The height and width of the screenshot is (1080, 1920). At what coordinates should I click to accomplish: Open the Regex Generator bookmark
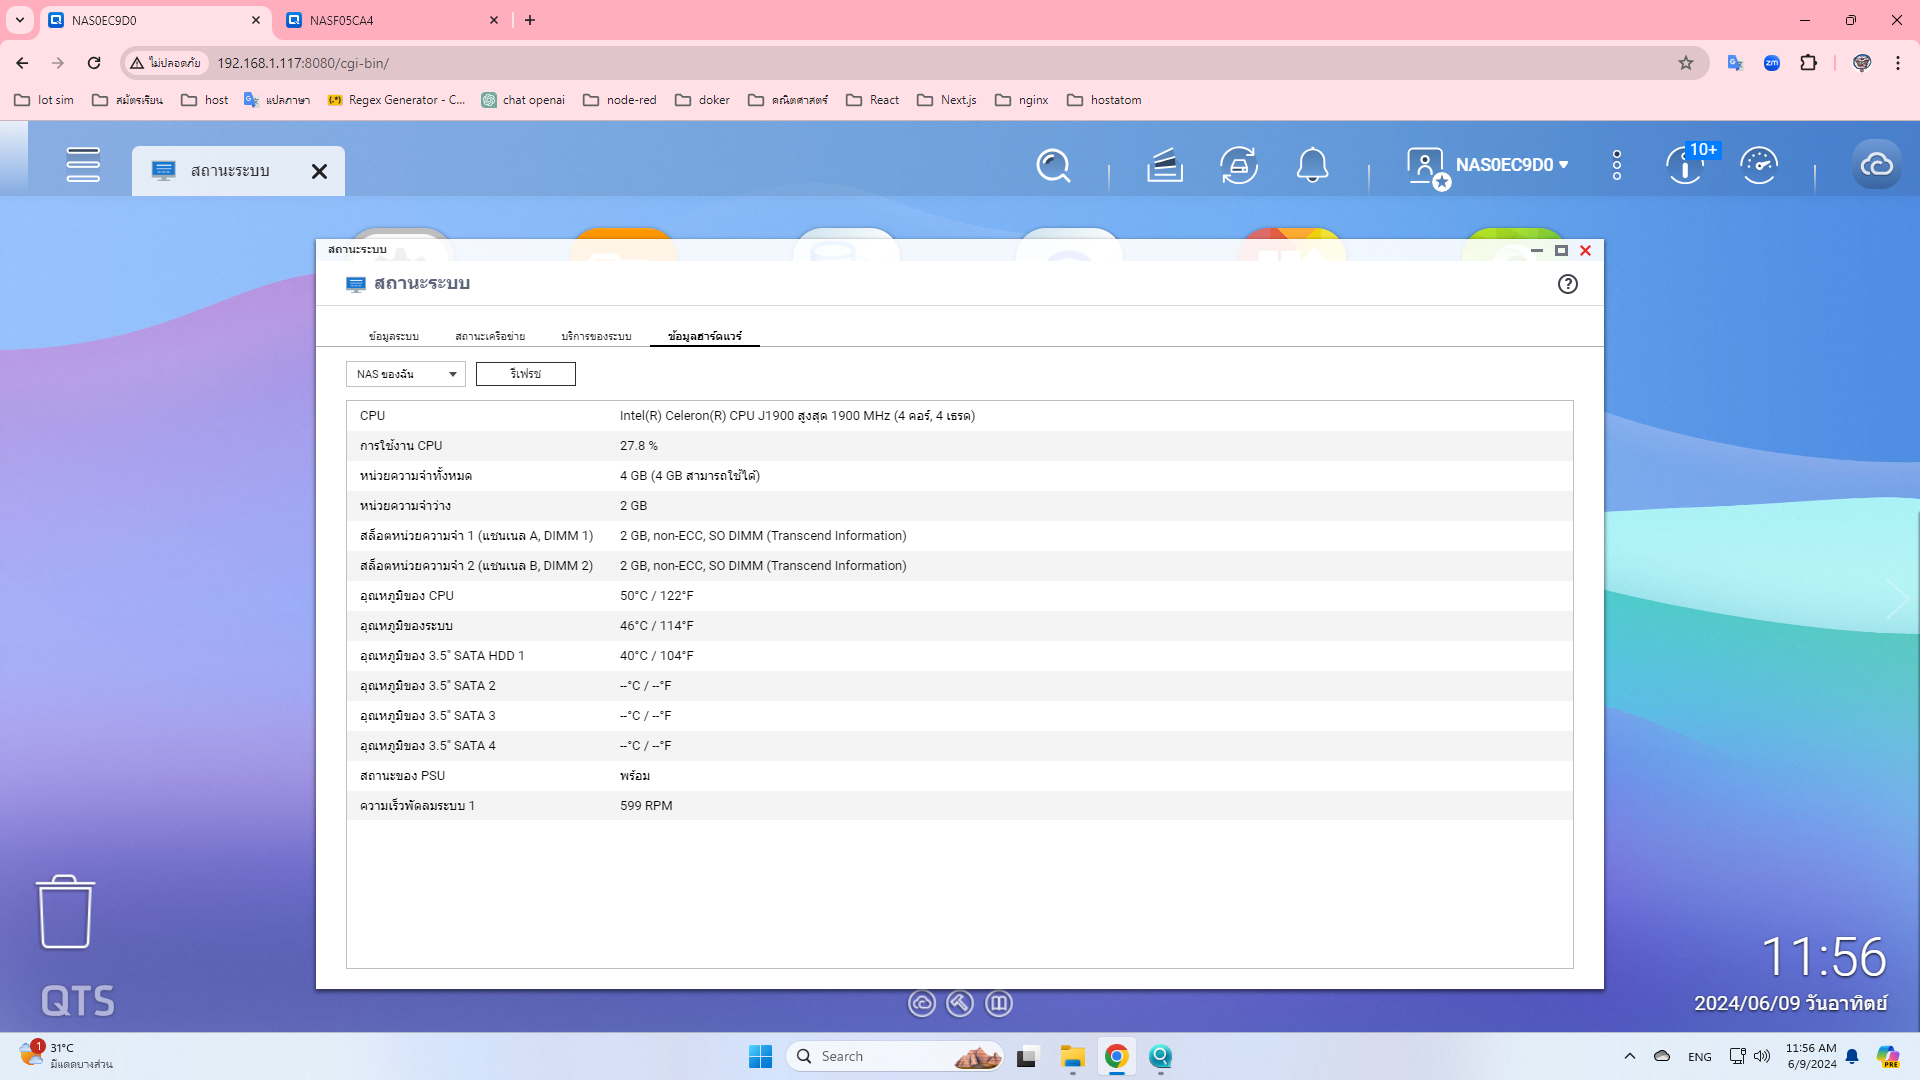397,100
